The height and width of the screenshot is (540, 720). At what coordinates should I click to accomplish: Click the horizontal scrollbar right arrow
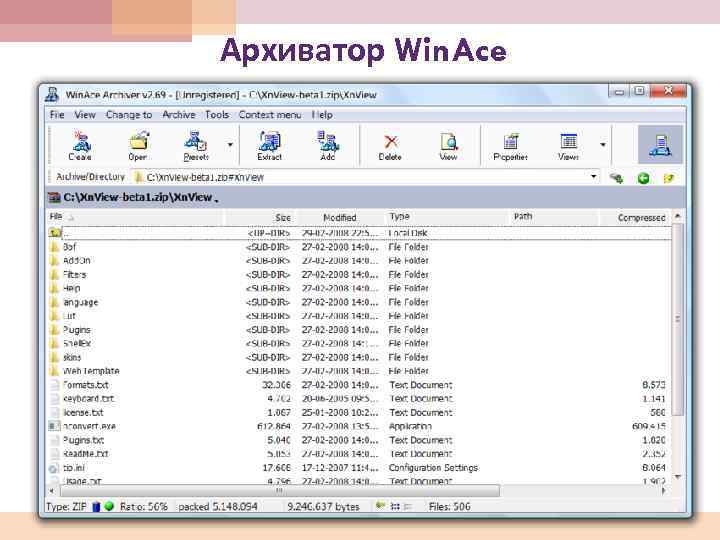[x=663, y=490]
